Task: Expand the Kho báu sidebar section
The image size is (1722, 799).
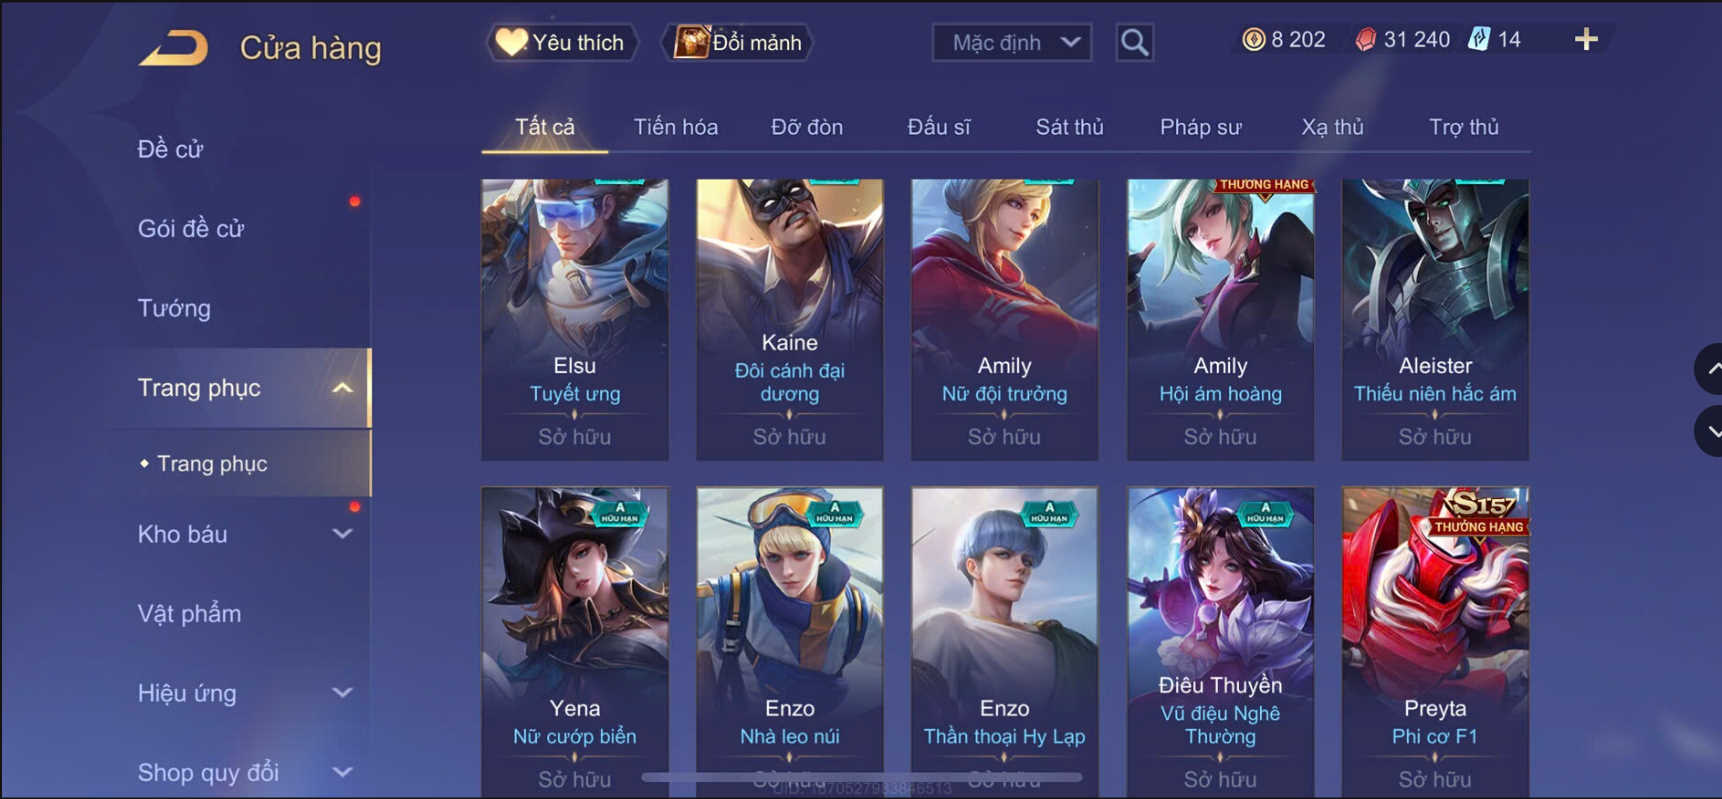Action: [x=342, y=534]
